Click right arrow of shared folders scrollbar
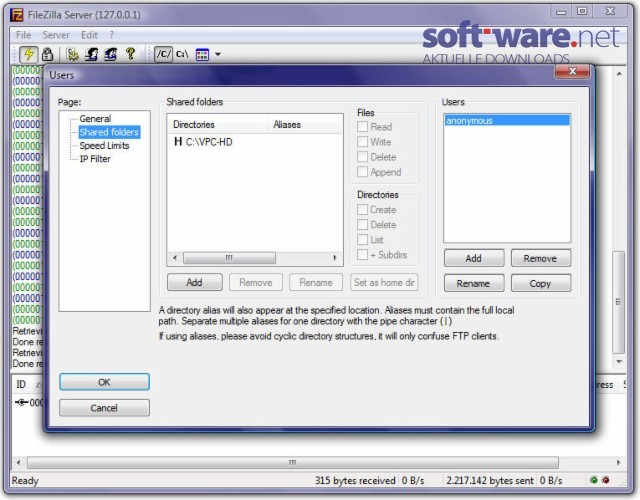640x500 pixels. pyautogui.click(x=335, y=258)
